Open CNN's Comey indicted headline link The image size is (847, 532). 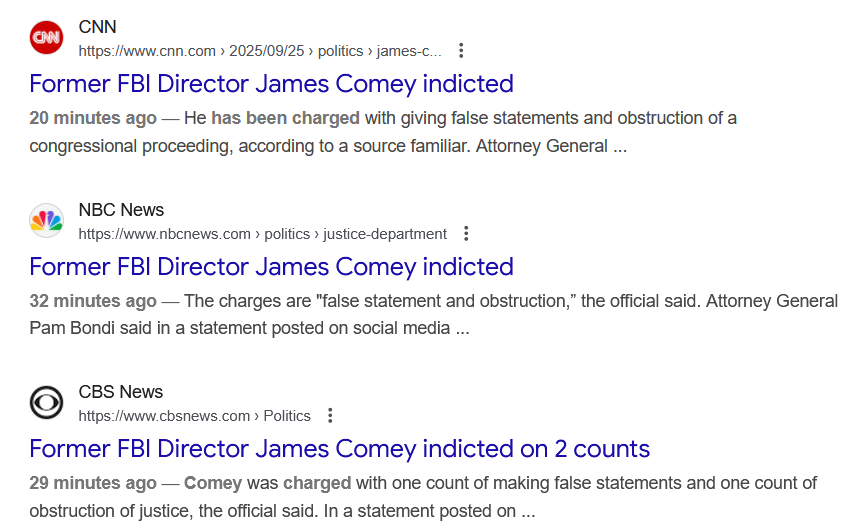click(271, 83)
